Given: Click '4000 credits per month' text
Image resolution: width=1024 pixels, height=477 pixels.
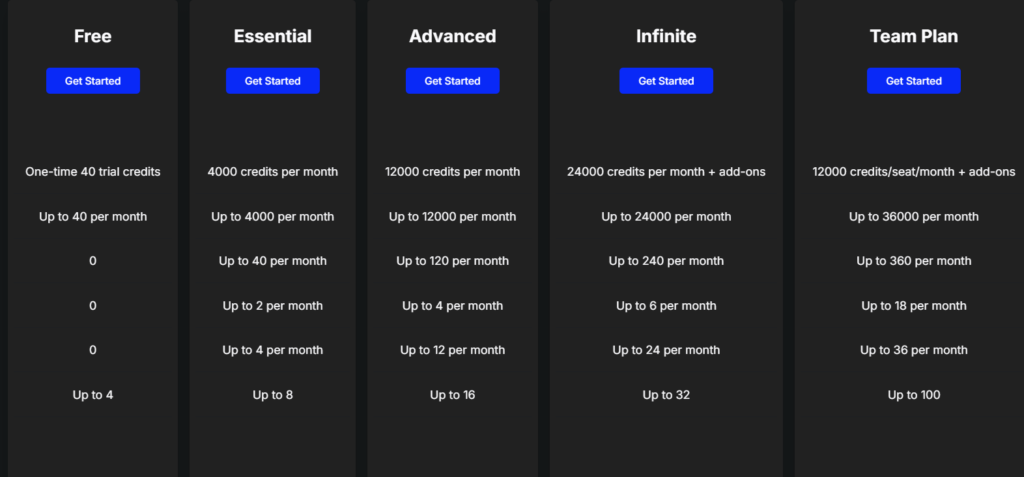Looking at the screenshot, I should (273, 172).
